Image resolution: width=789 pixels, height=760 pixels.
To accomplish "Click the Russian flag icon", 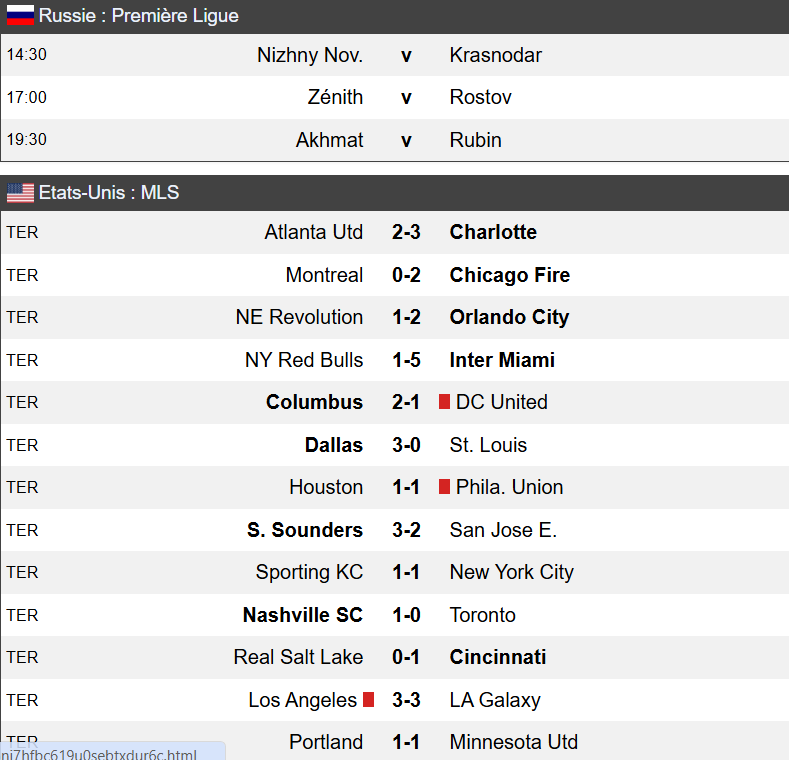I will coord(20,16).
